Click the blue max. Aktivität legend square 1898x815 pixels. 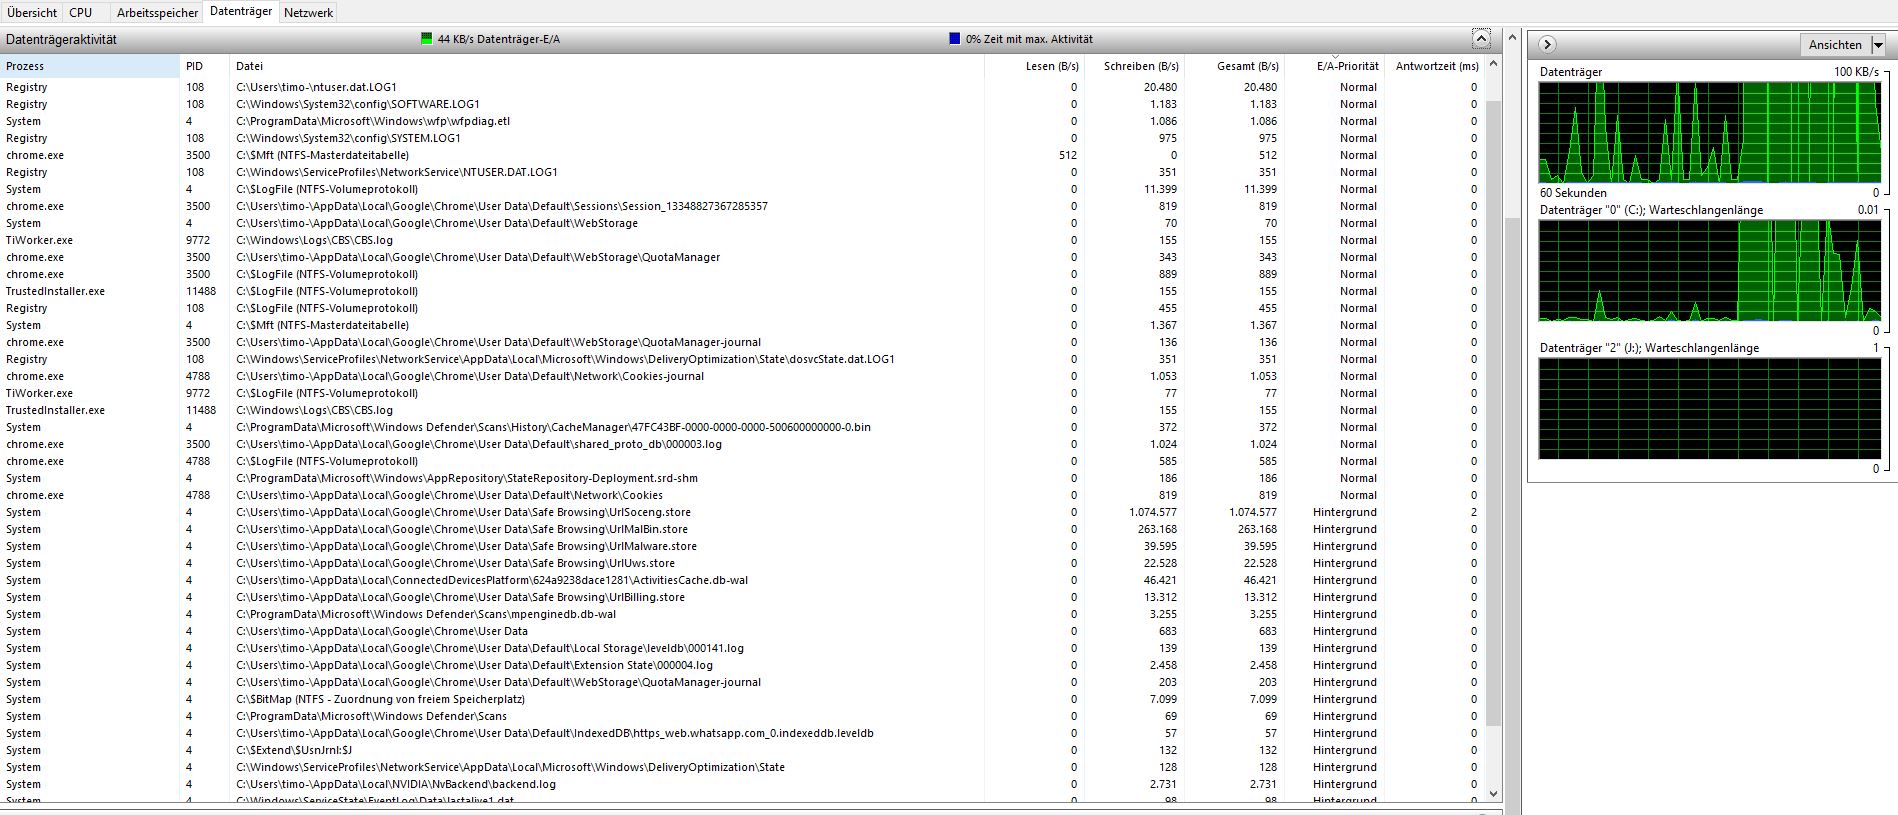point(955,39)
